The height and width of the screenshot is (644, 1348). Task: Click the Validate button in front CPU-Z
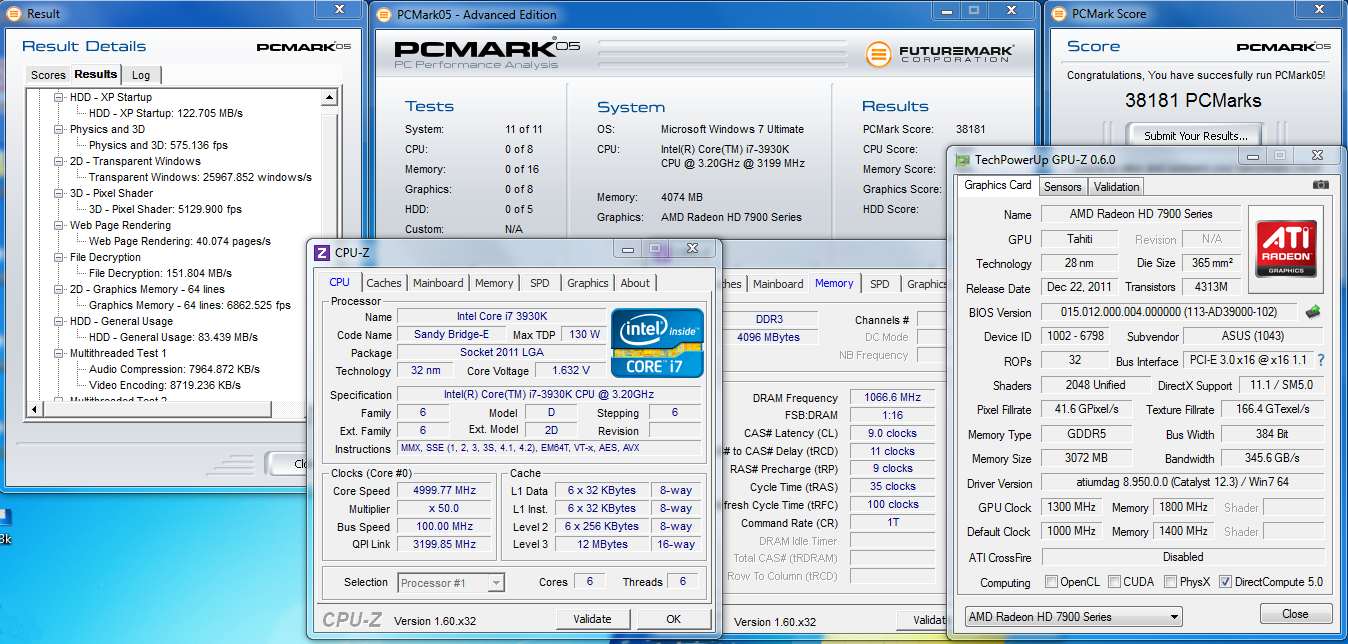(593, 619)
